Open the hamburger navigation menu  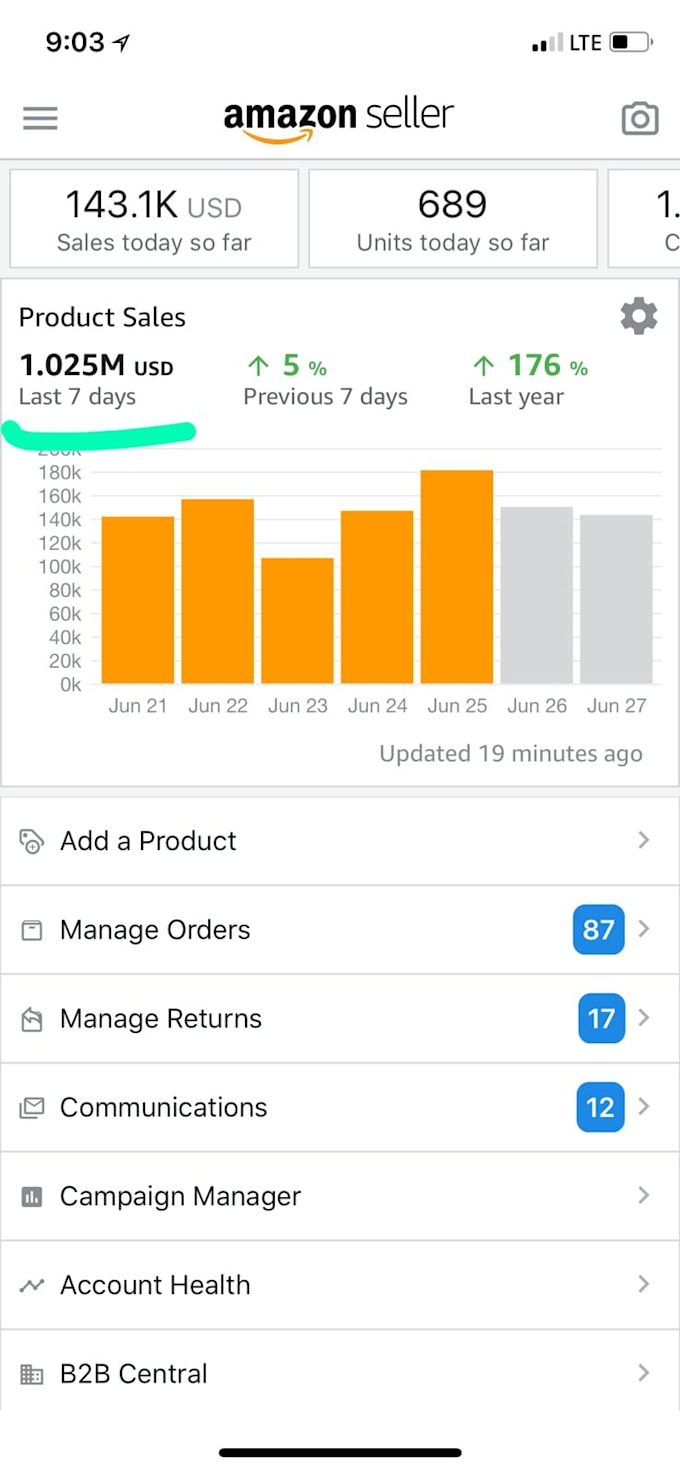point(40,118)
